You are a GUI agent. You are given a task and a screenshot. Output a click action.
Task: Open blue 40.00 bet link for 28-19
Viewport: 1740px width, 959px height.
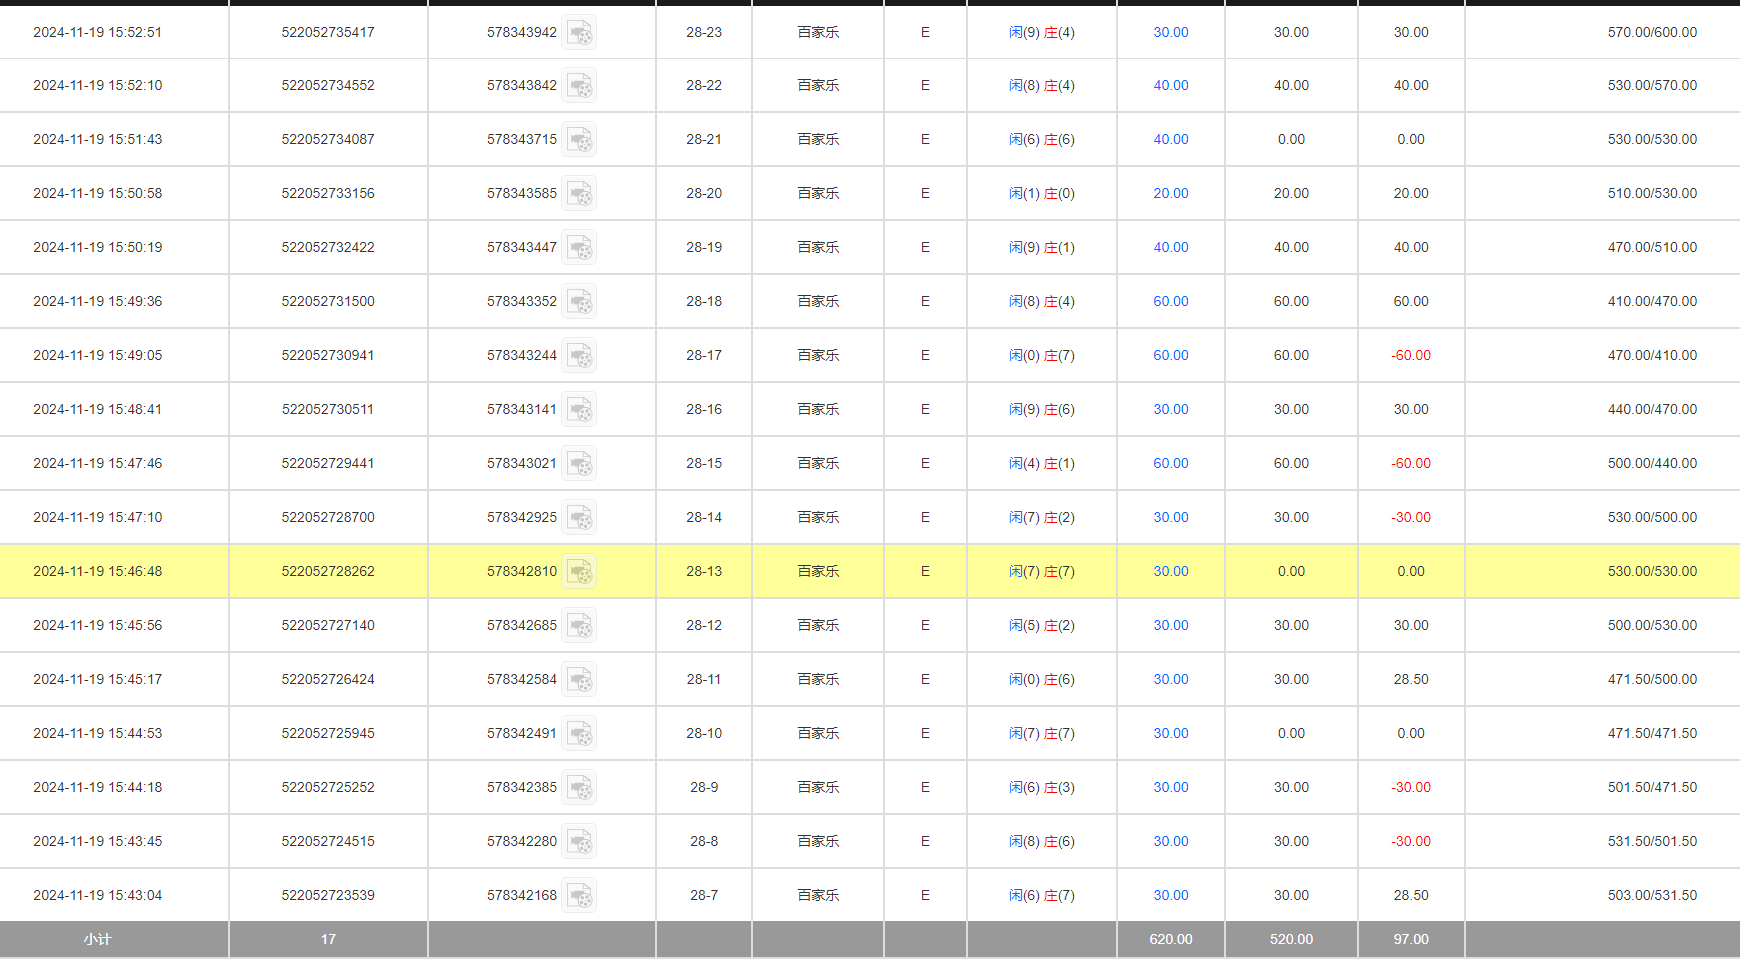(1170, 247)
